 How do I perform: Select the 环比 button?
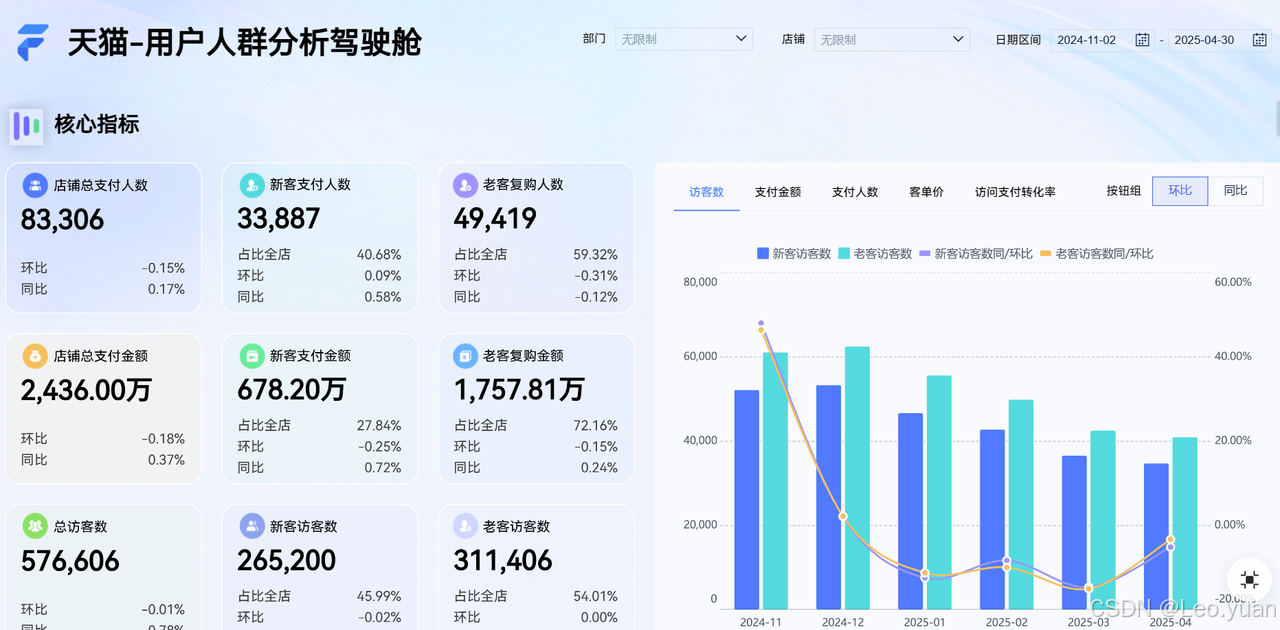(x=1180, y=191)
